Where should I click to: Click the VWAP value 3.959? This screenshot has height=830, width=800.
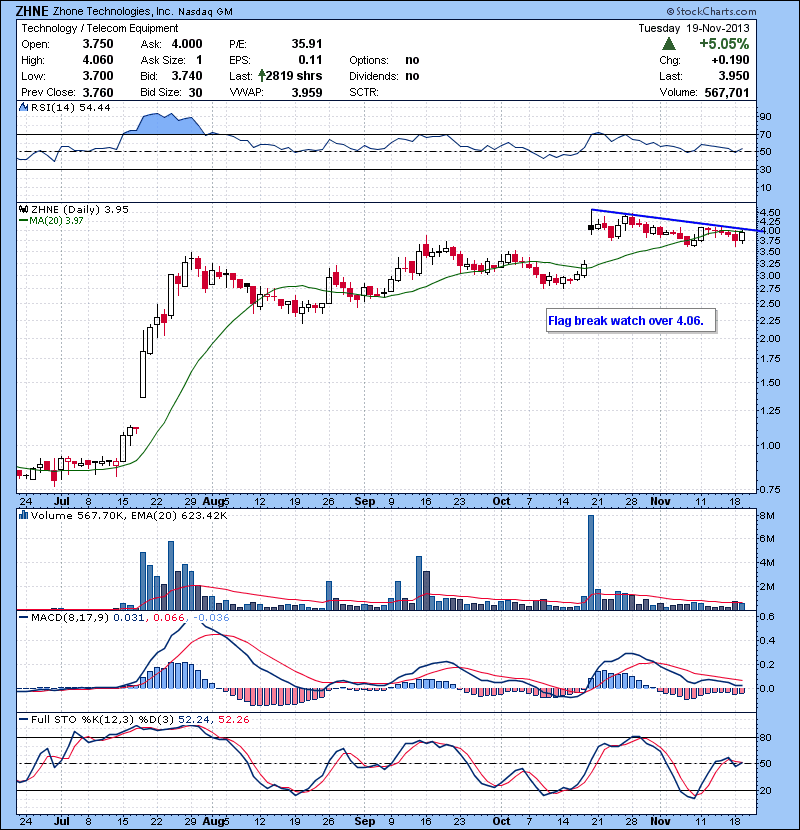point(302,91)
